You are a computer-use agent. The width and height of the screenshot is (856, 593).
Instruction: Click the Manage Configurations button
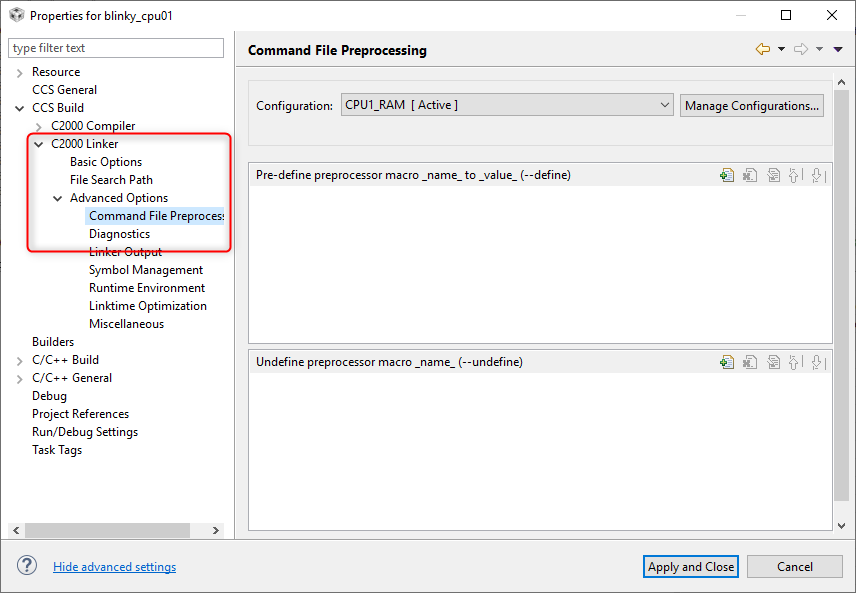point(752,105)
